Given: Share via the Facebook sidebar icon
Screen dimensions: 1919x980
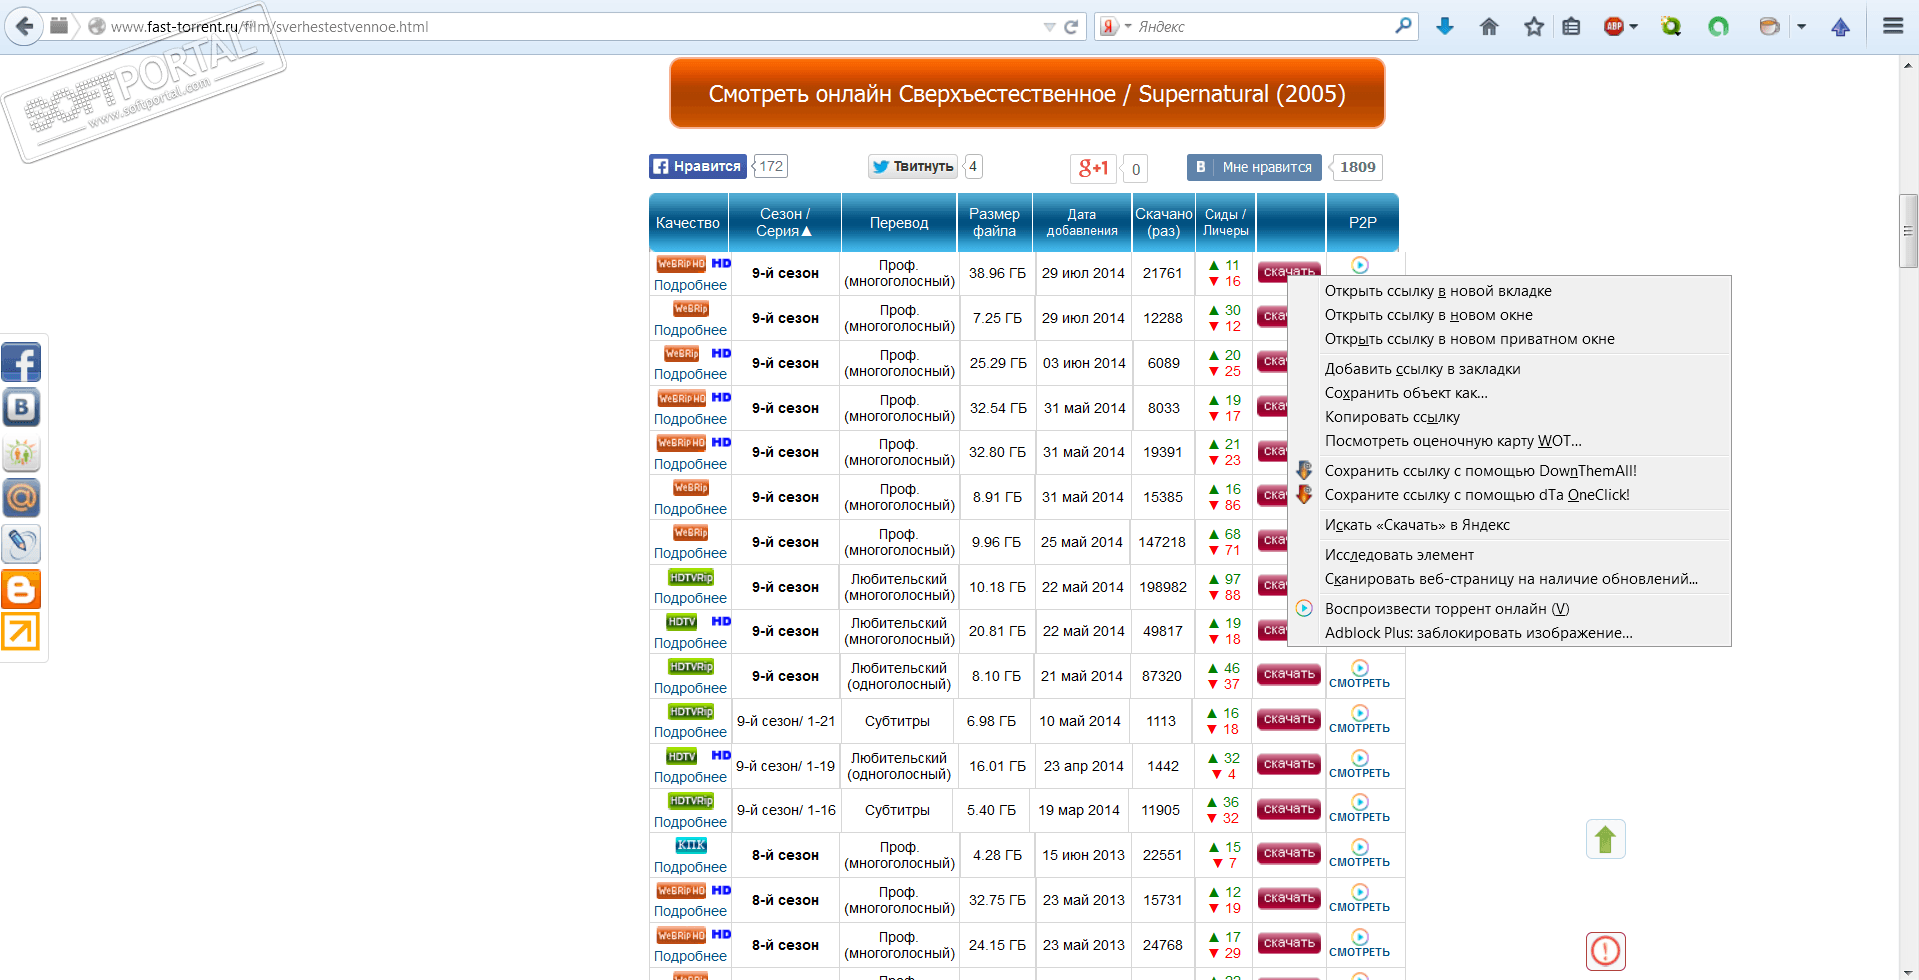Looking at the screenshot, I should coord(21,362).
